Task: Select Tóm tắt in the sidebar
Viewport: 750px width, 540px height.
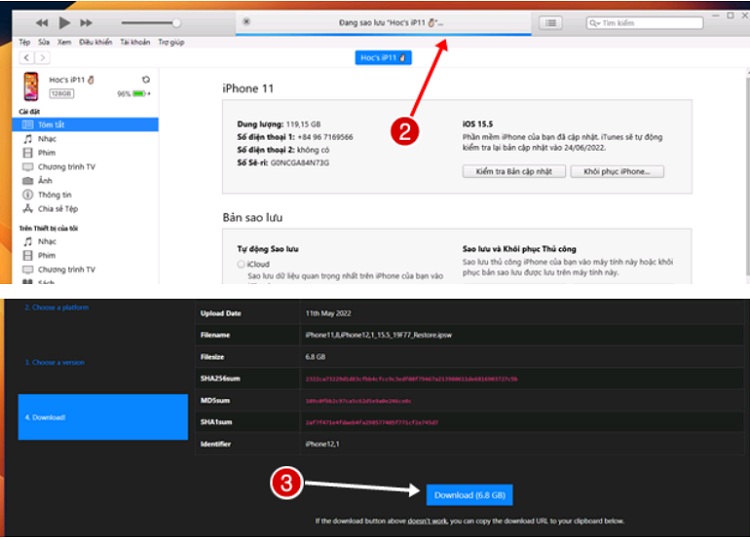Action: click(85, 124)
